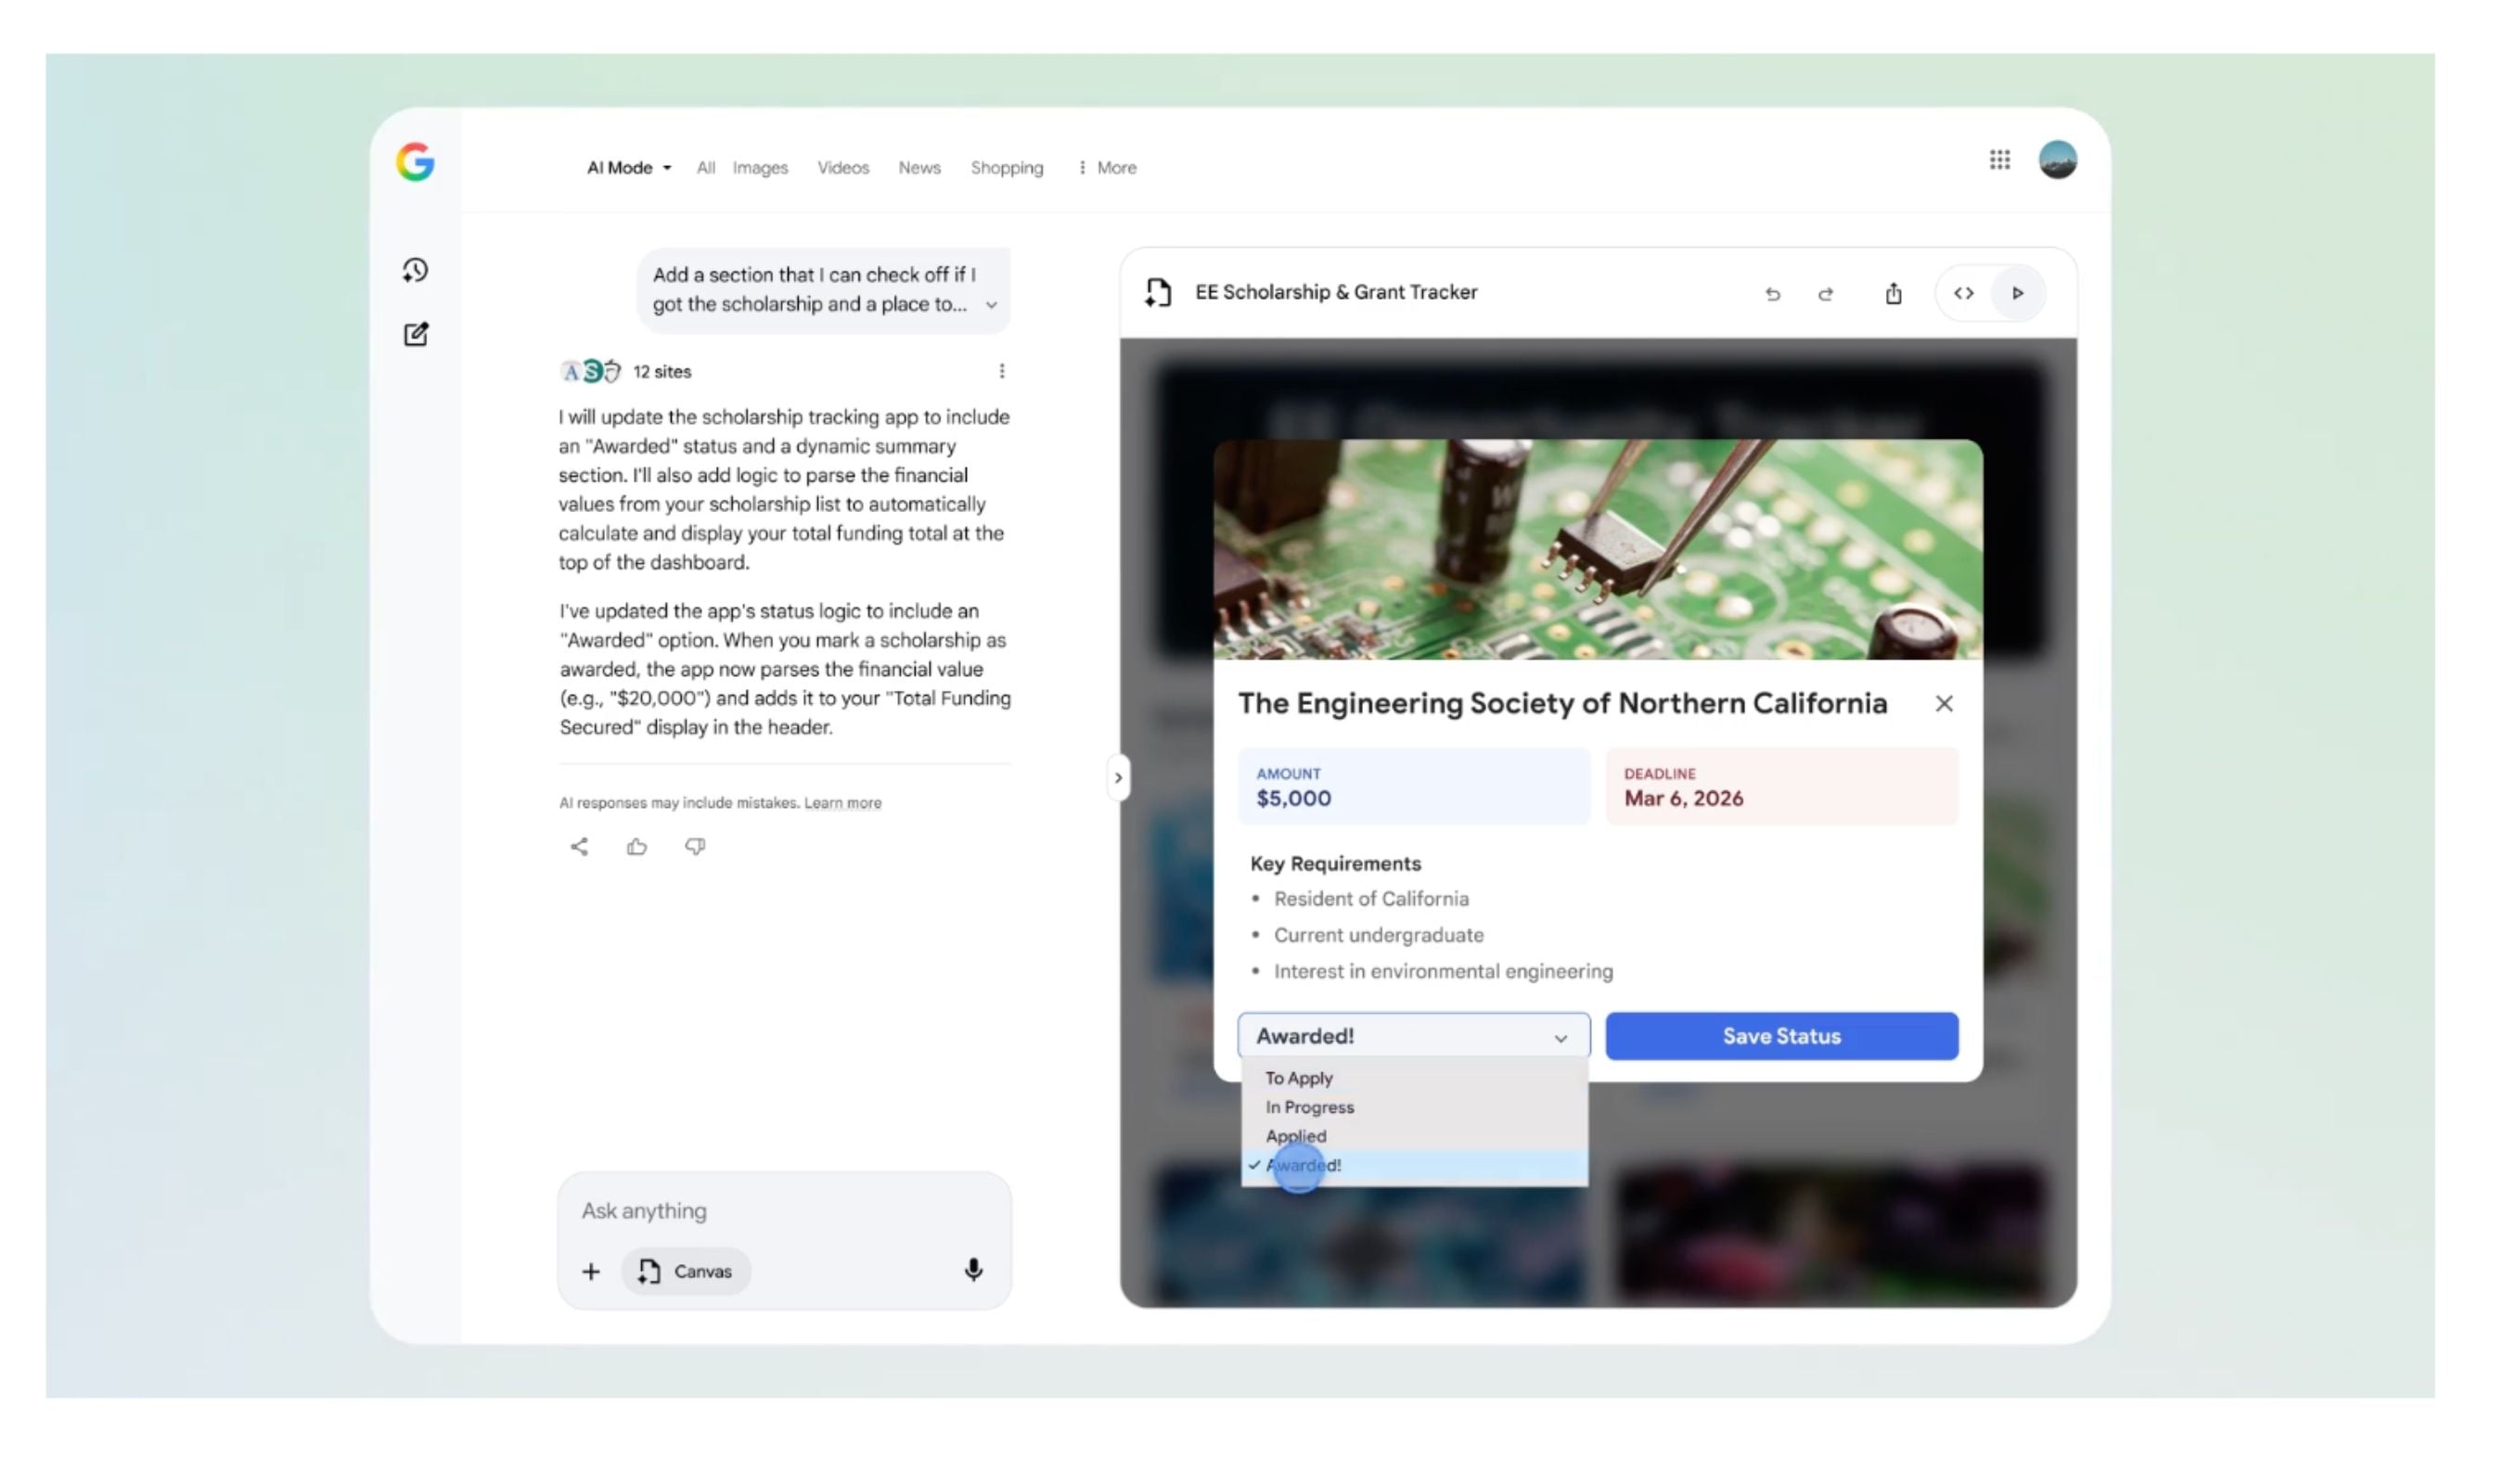Switch to the Shopping search tab
Viewport: 2505px width, 1484px height.
(1006, 168)
